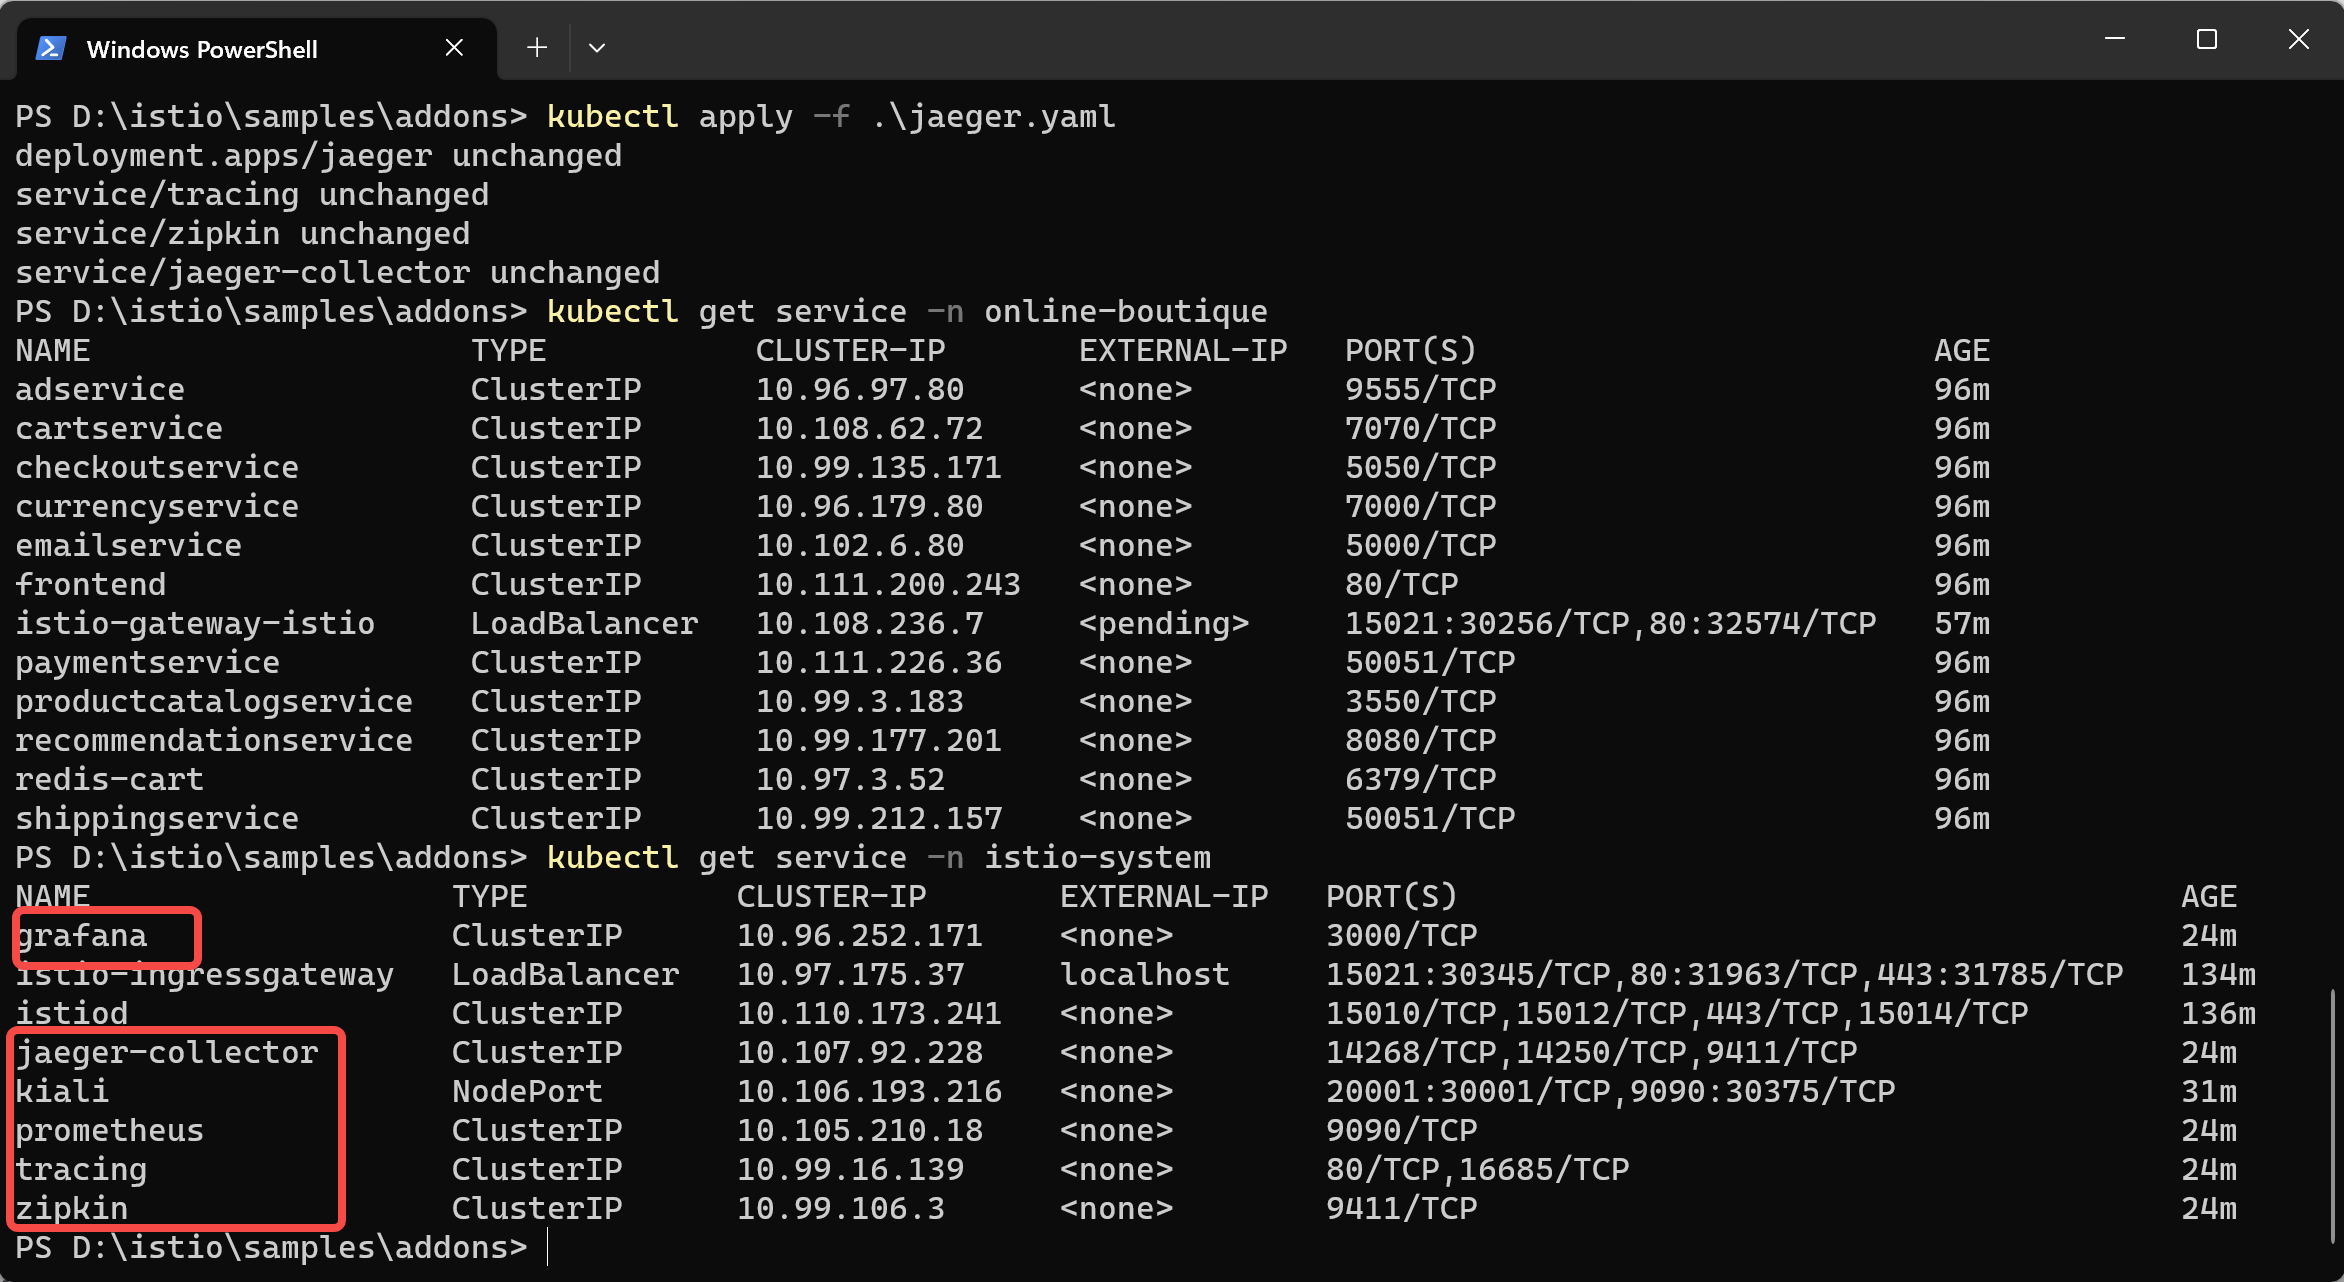2344x1282 pixels.
Task: Click the 'currencyservice' service name
Action: click(157, 507)
